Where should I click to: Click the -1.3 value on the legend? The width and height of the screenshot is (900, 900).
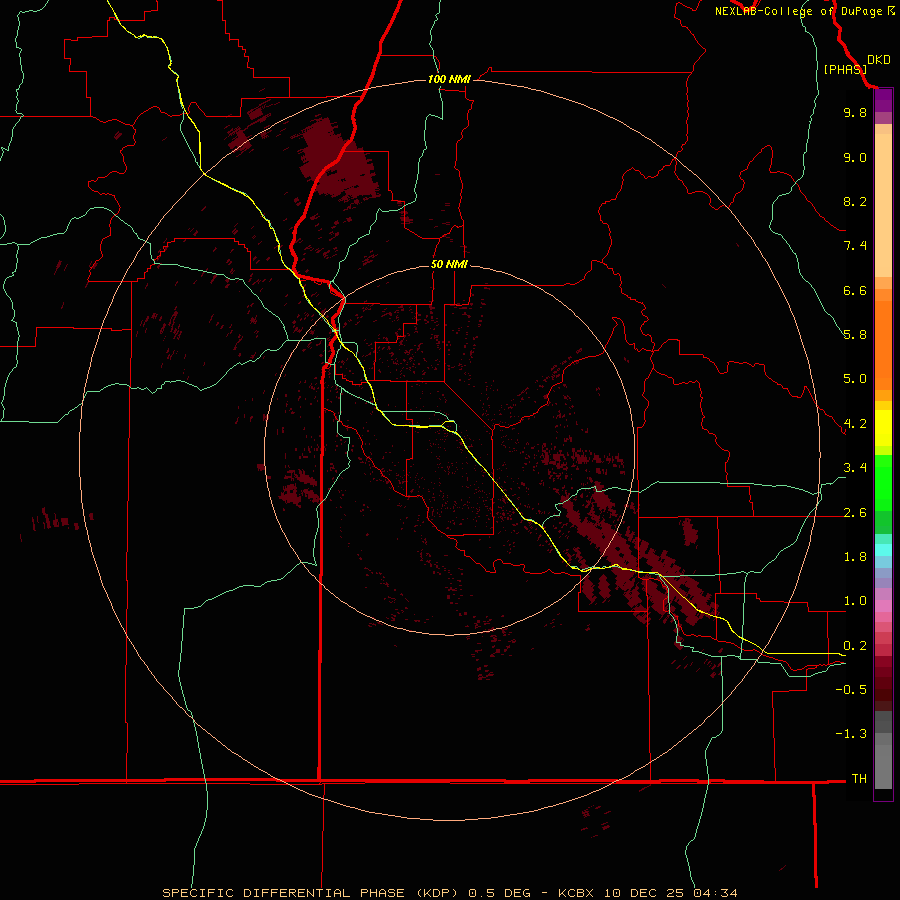coord(851,734)
